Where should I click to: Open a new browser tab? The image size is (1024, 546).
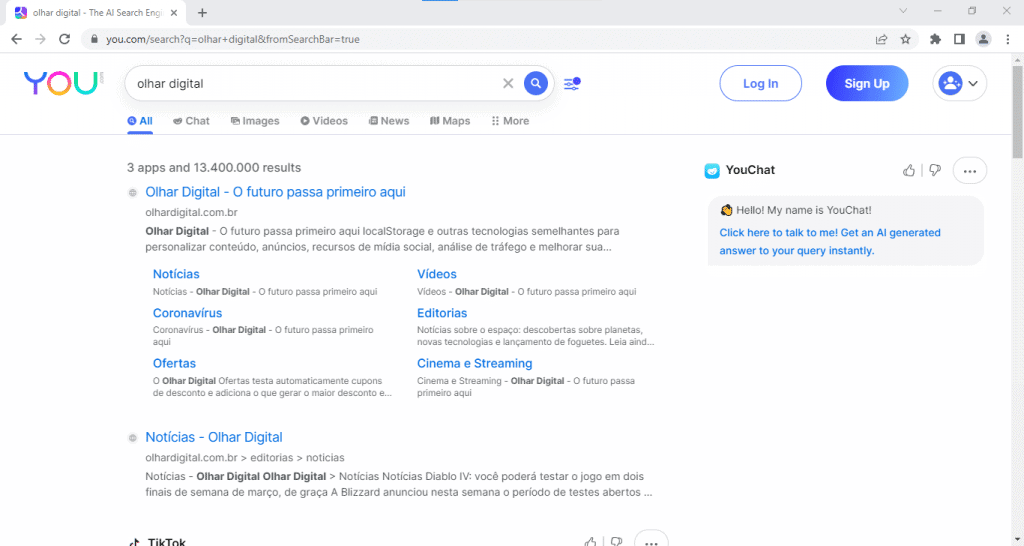202,12
